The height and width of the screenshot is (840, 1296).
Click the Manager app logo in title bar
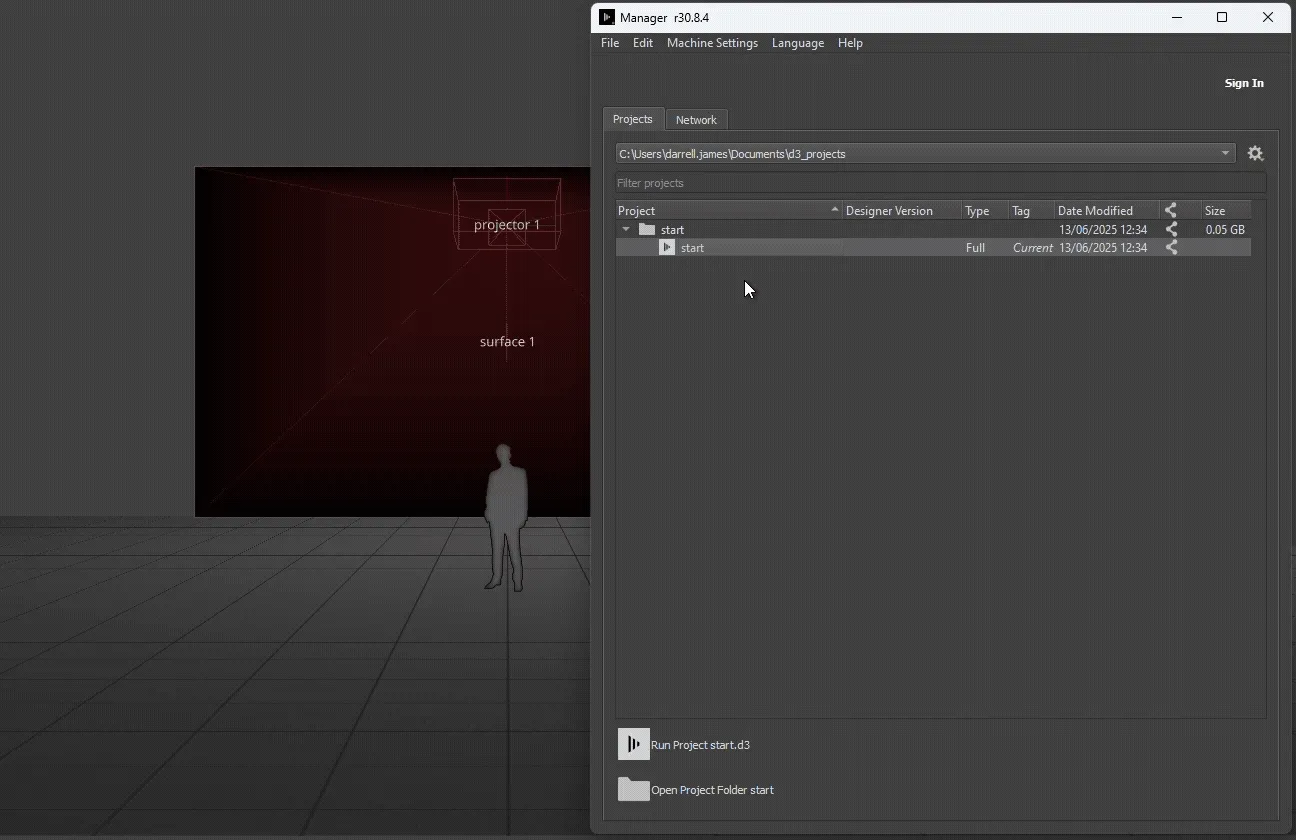click(607, 18)
